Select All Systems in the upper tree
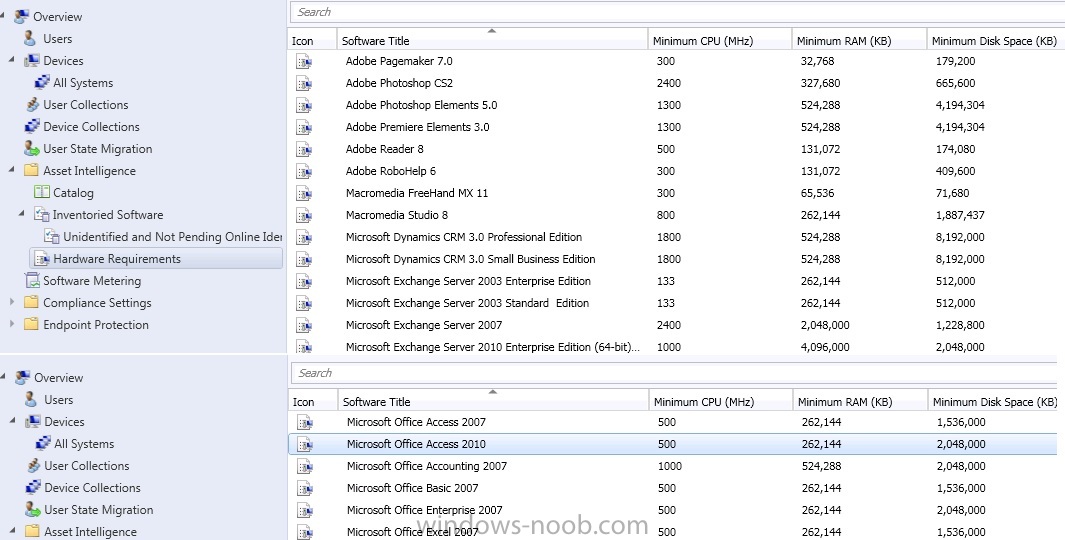Image resolution: width=1065 pixels, height=540 pixels. (x=83, y=83)
